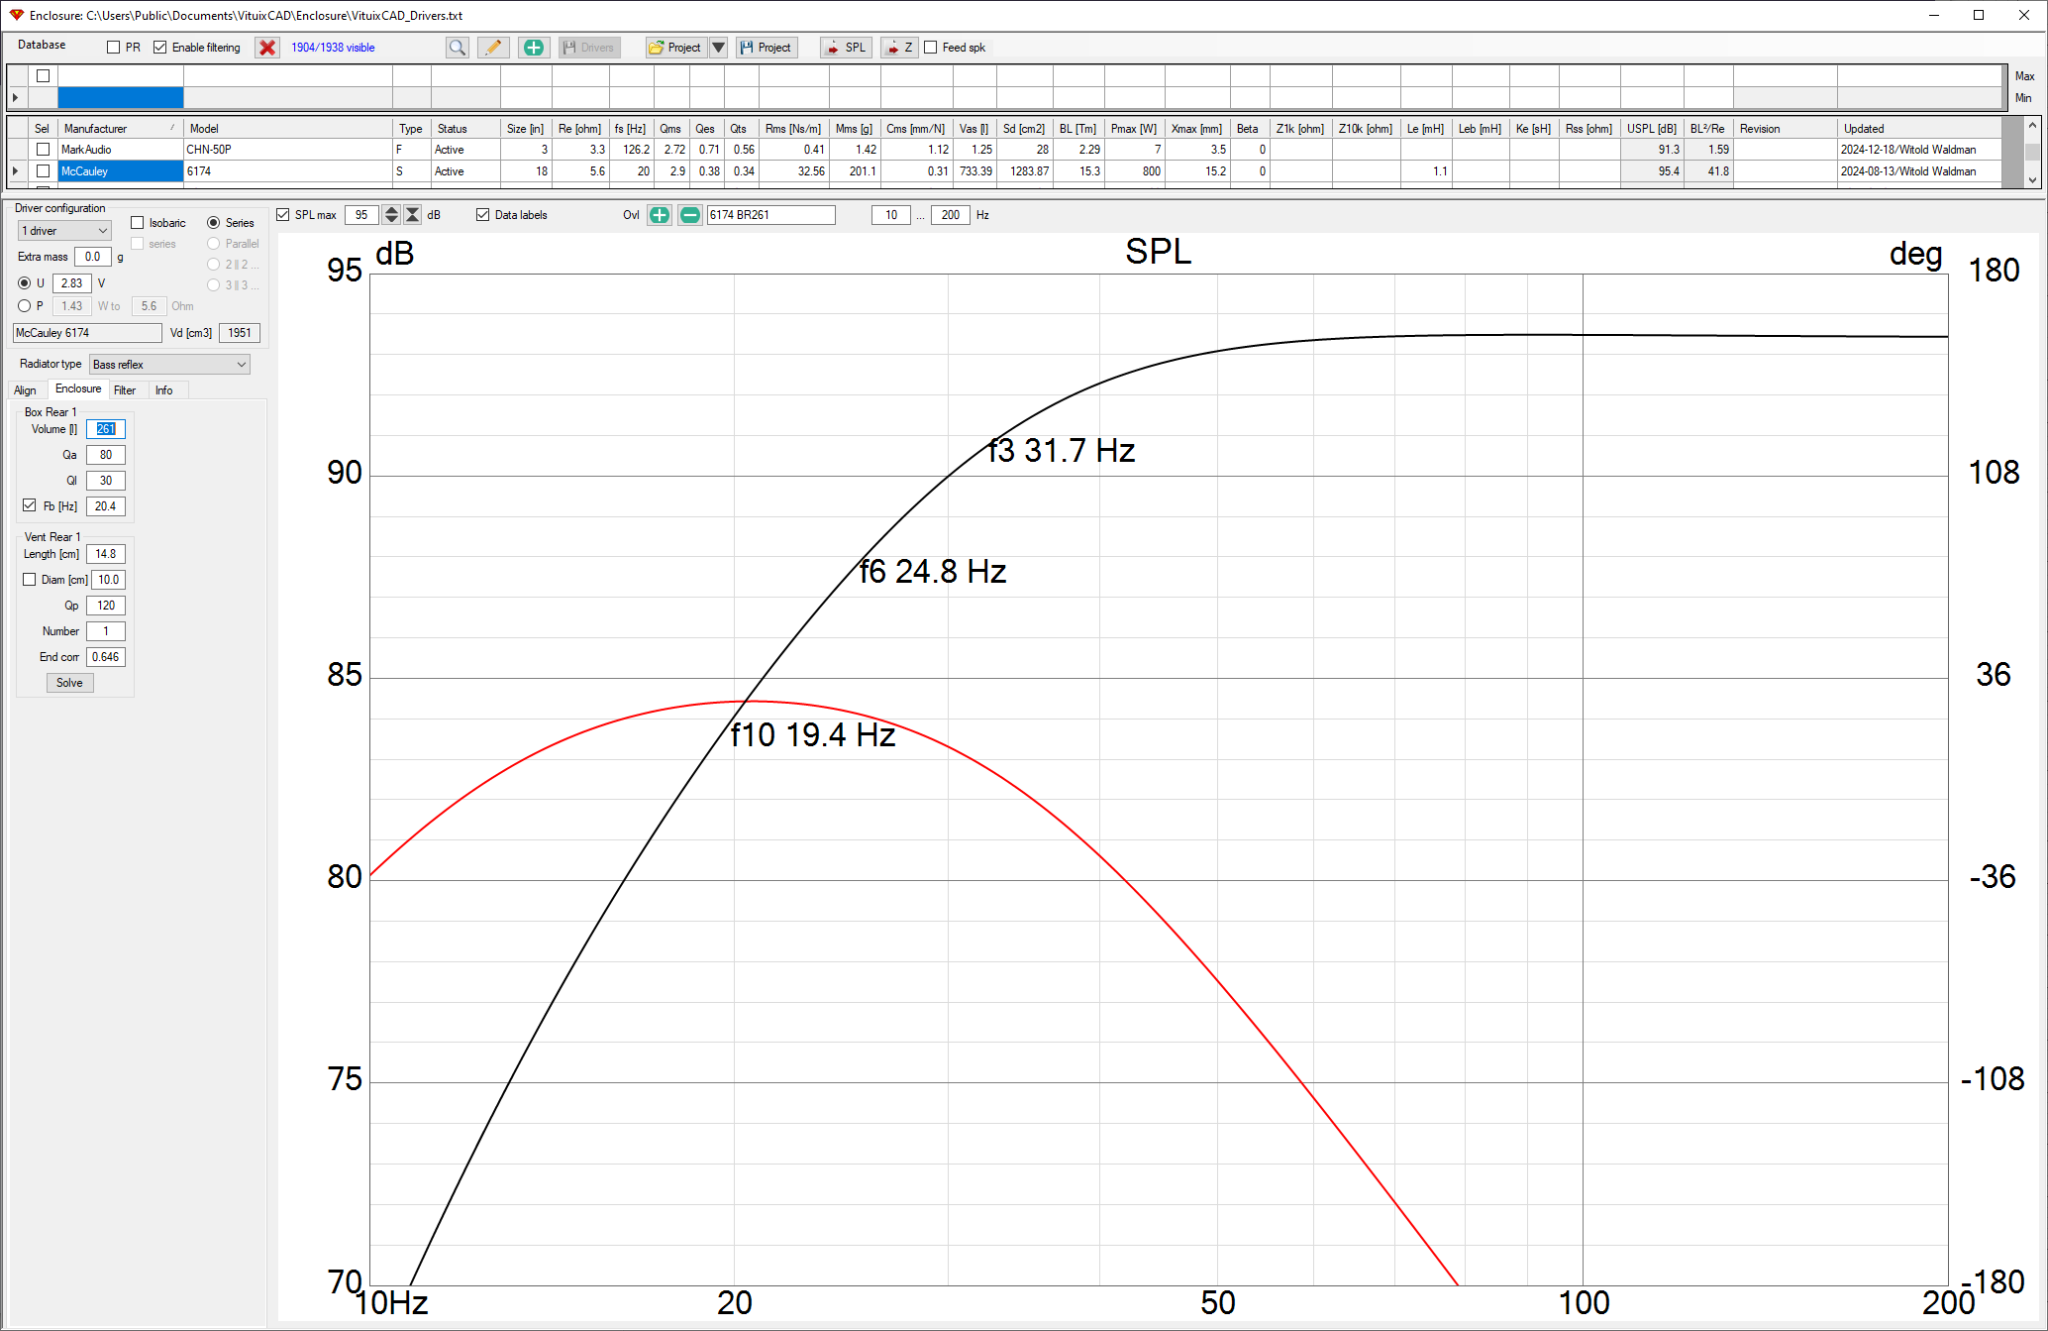Sort by the fs [Hz] column header

(632, 129)
